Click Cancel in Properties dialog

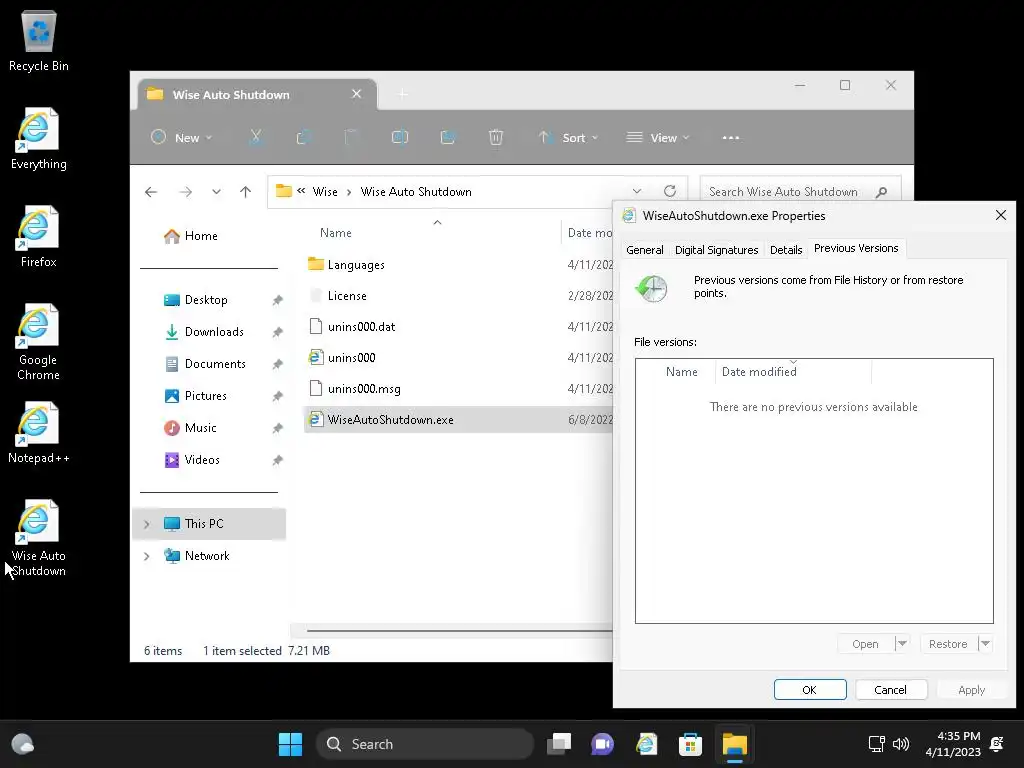coord(890,690)
